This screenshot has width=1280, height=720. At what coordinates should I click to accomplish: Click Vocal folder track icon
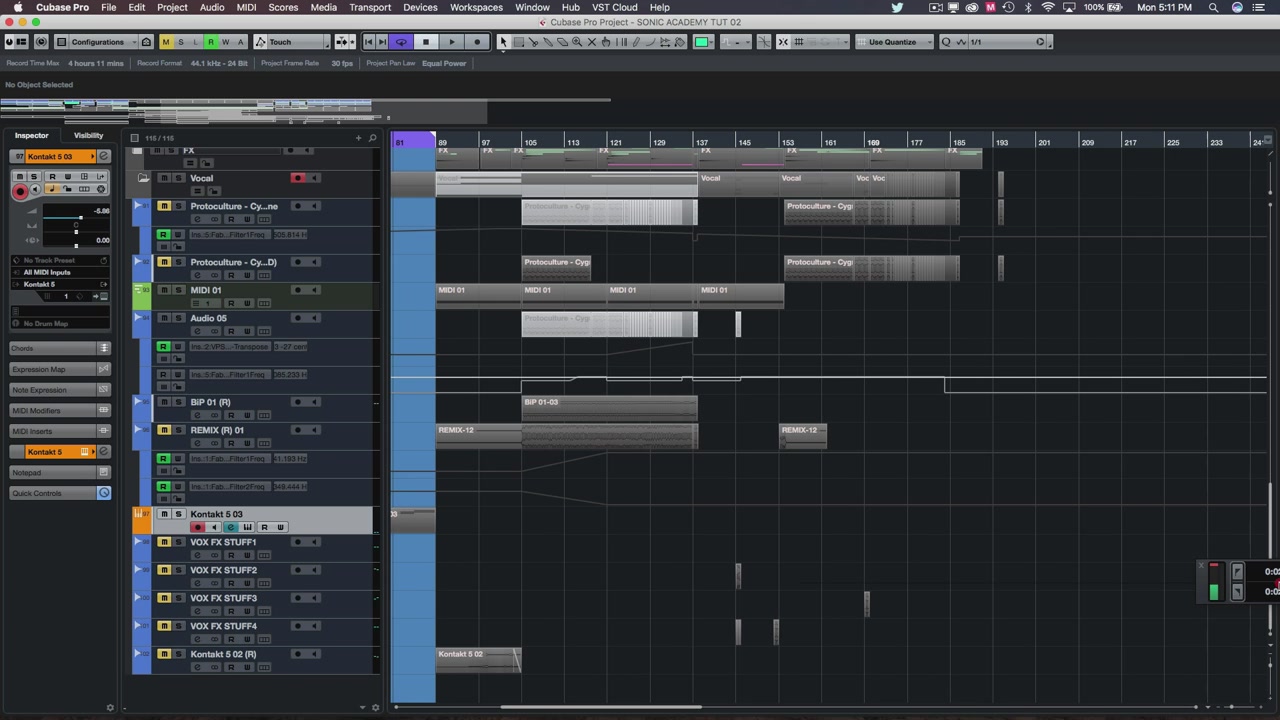pos(143,178)
